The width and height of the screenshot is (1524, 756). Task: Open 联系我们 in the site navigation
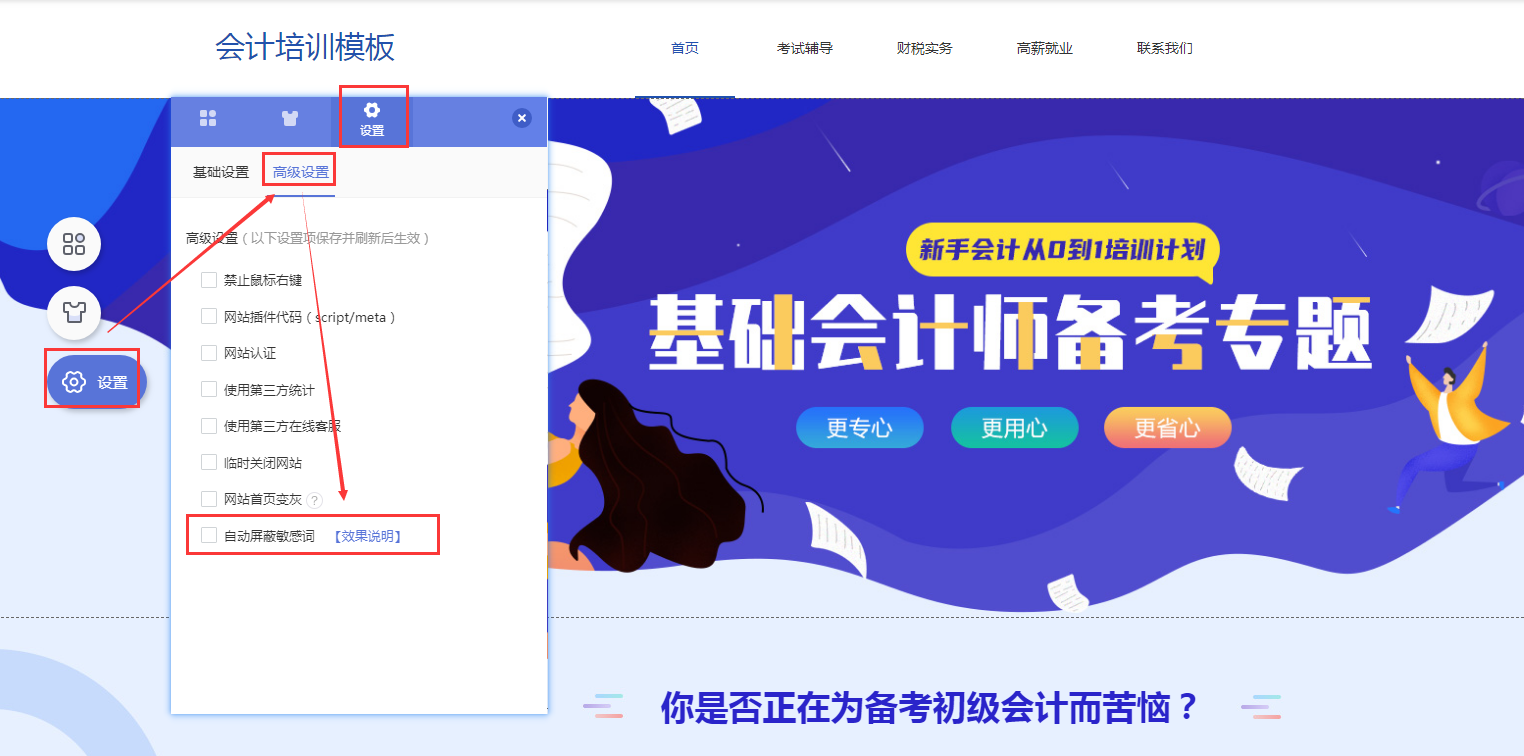(x=1164, y=48)
